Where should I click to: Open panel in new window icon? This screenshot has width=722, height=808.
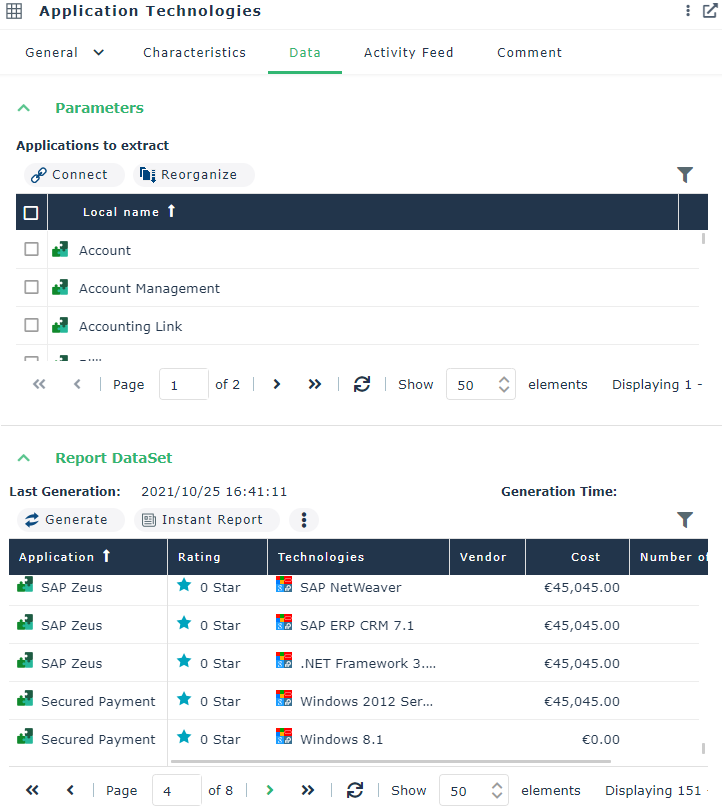(x=710, y=11)
